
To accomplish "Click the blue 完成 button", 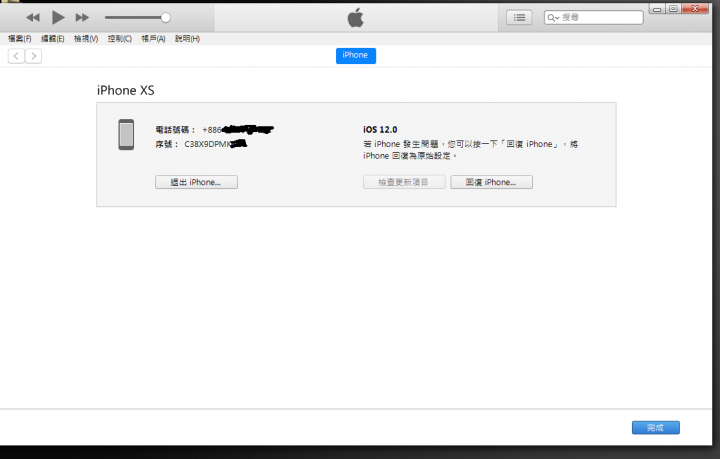I will pos(656,428).
